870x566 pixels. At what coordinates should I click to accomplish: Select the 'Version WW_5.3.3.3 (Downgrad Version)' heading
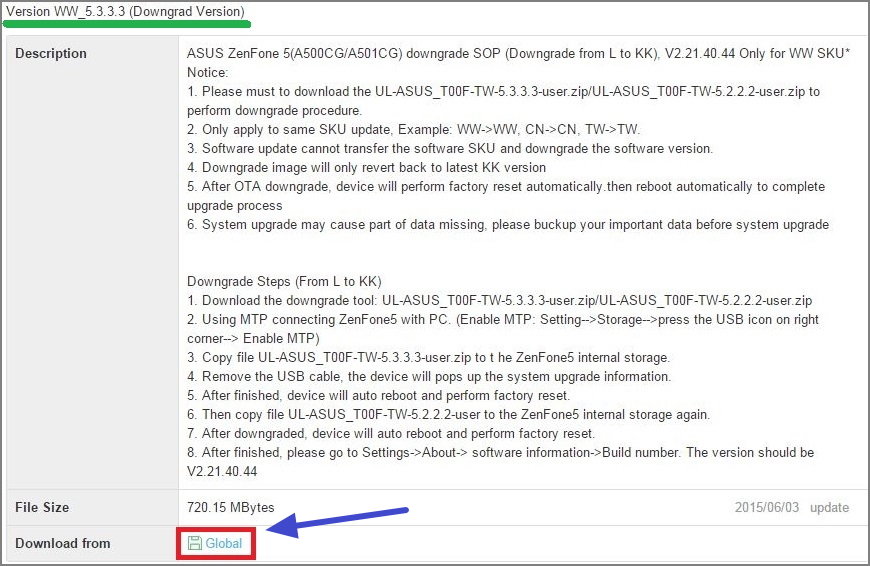click(125, 12)
